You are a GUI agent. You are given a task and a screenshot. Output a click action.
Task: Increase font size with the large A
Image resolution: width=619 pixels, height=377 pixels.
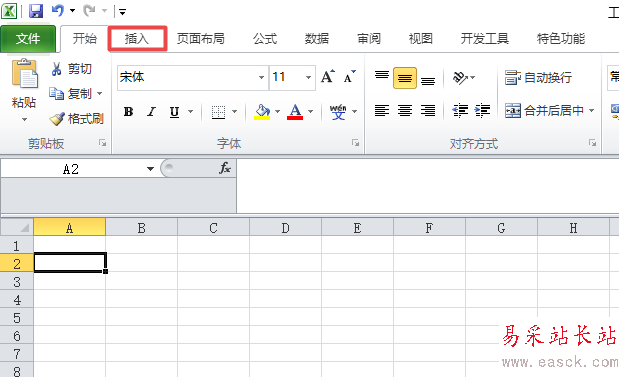click(328, 77)
